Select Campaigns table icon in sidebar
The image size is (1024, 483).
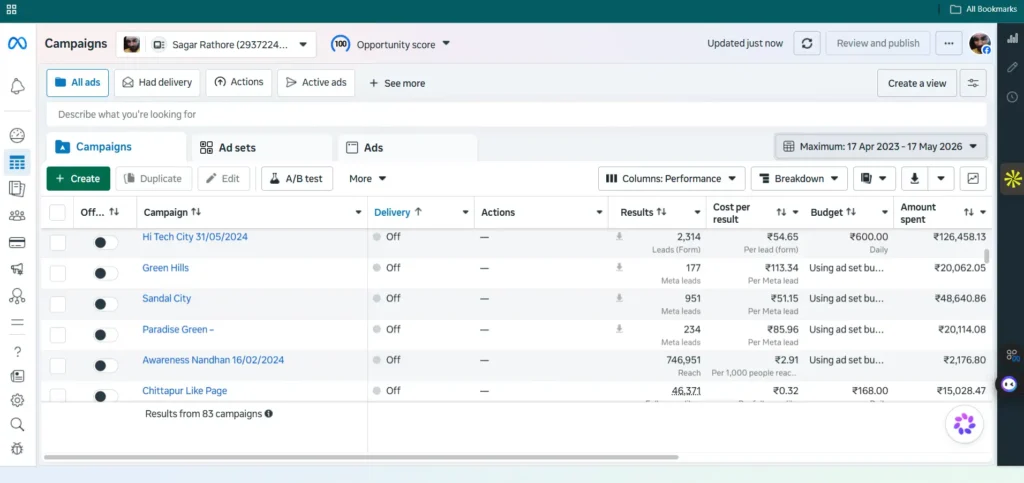click(x=17, y=163)
